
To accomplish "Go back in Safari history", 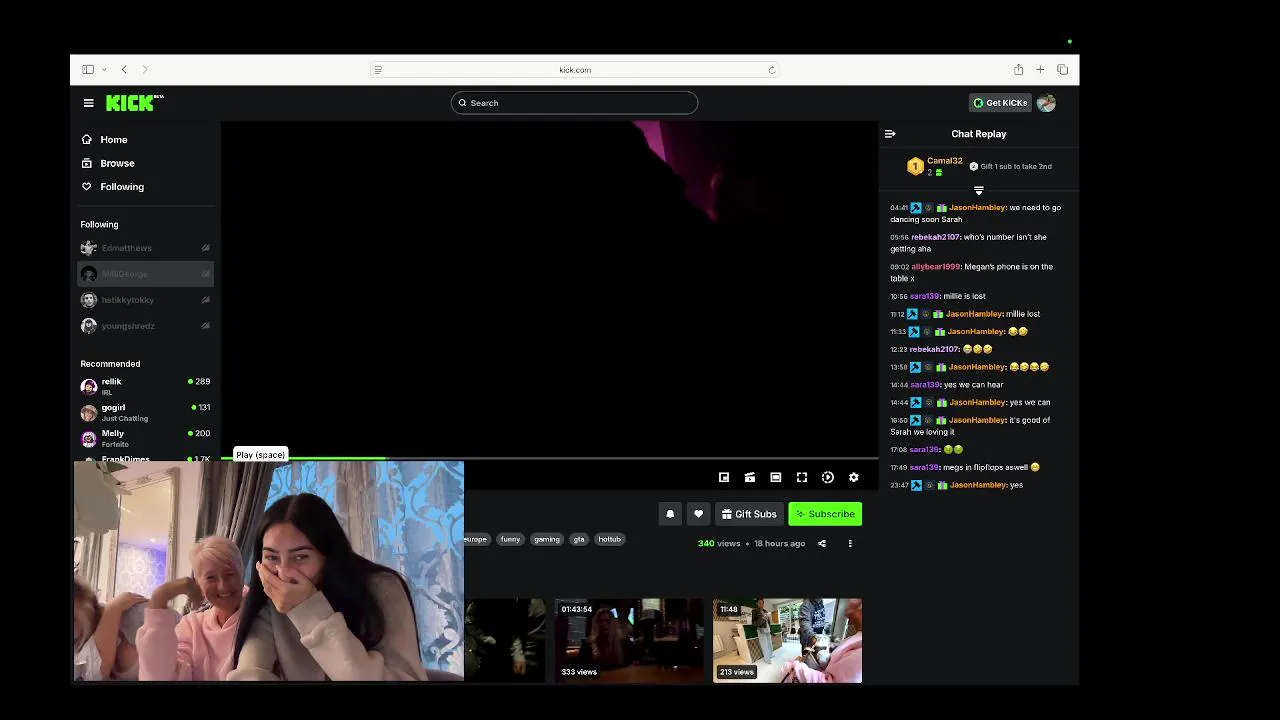I will click(x=124, y=70).
